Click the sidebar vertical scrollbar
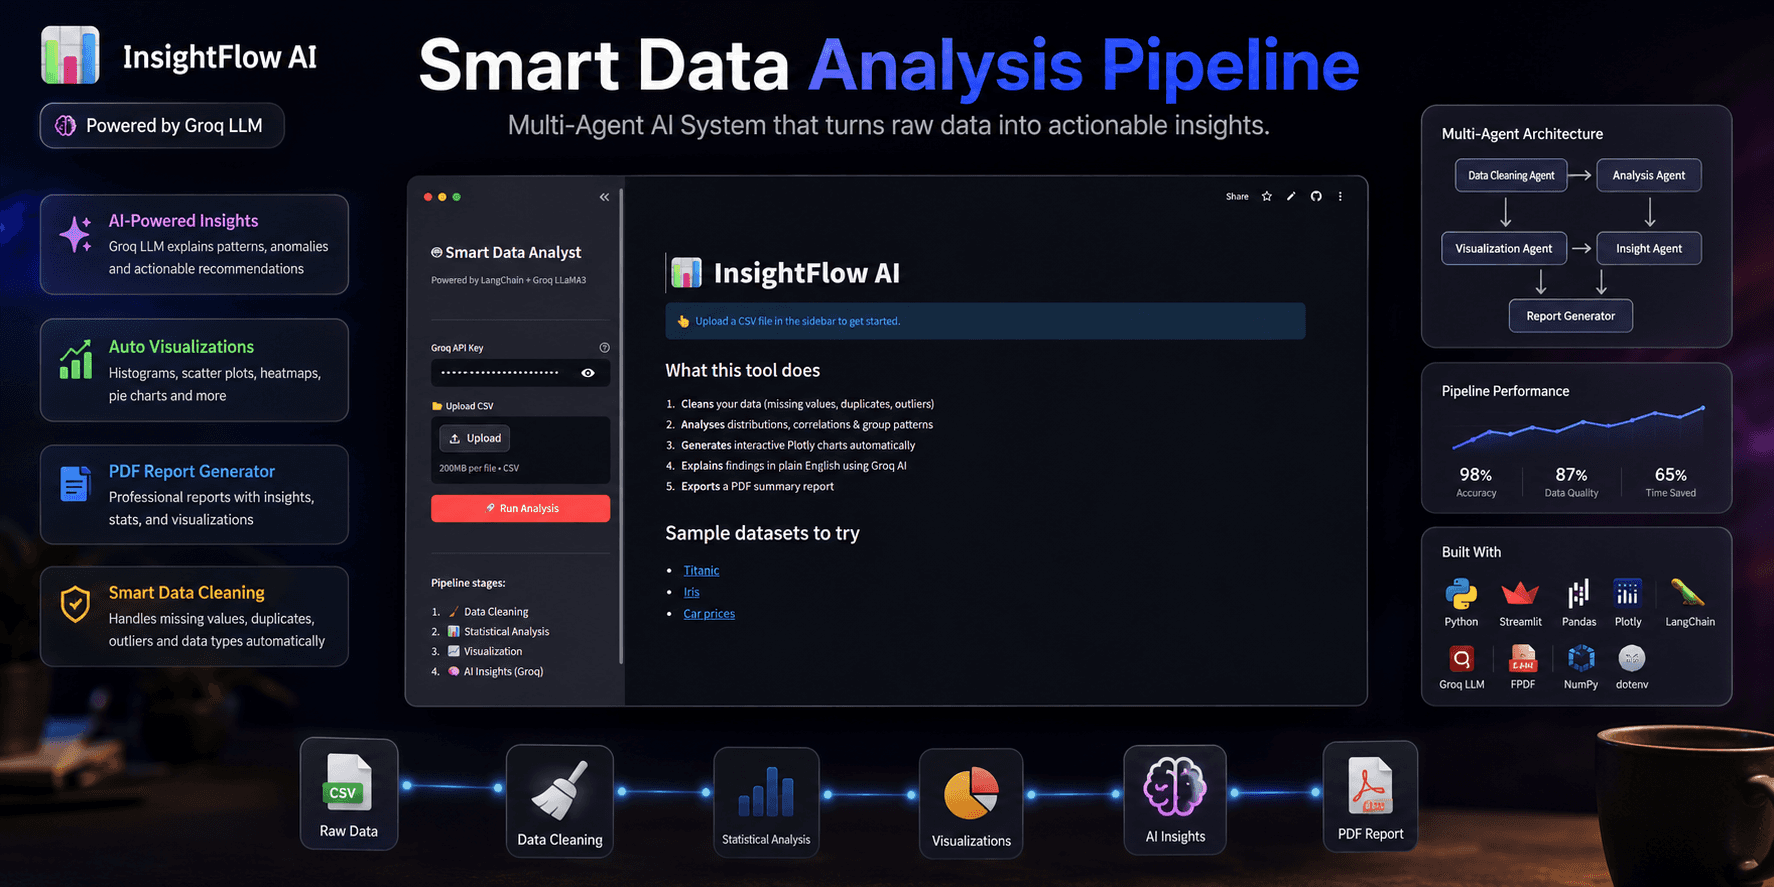The image size is (1774, 887). point(621,425)
